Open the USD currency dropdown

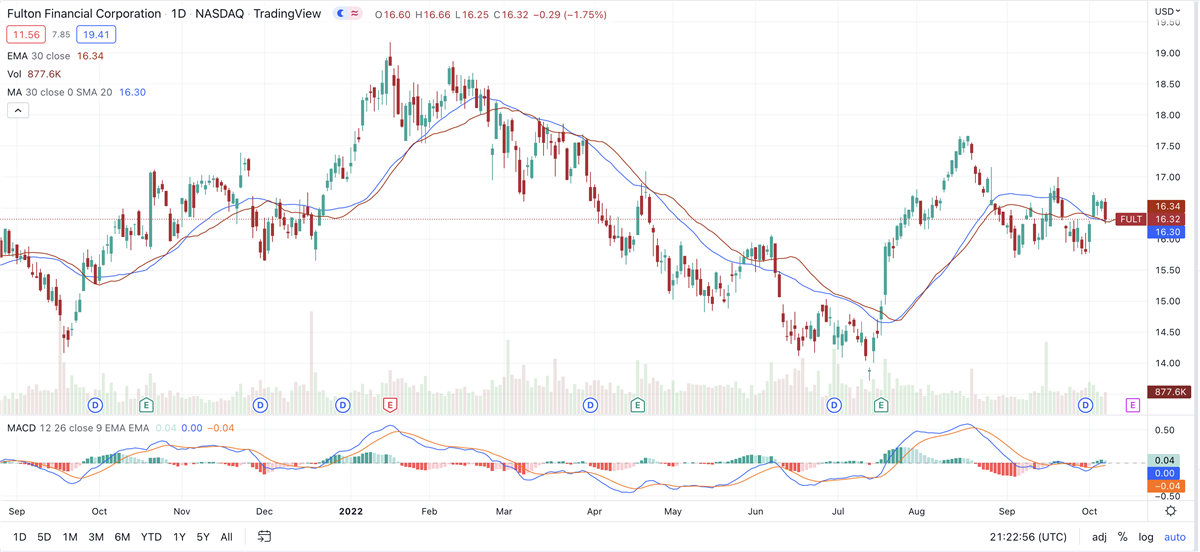(x=1167, y=12)
